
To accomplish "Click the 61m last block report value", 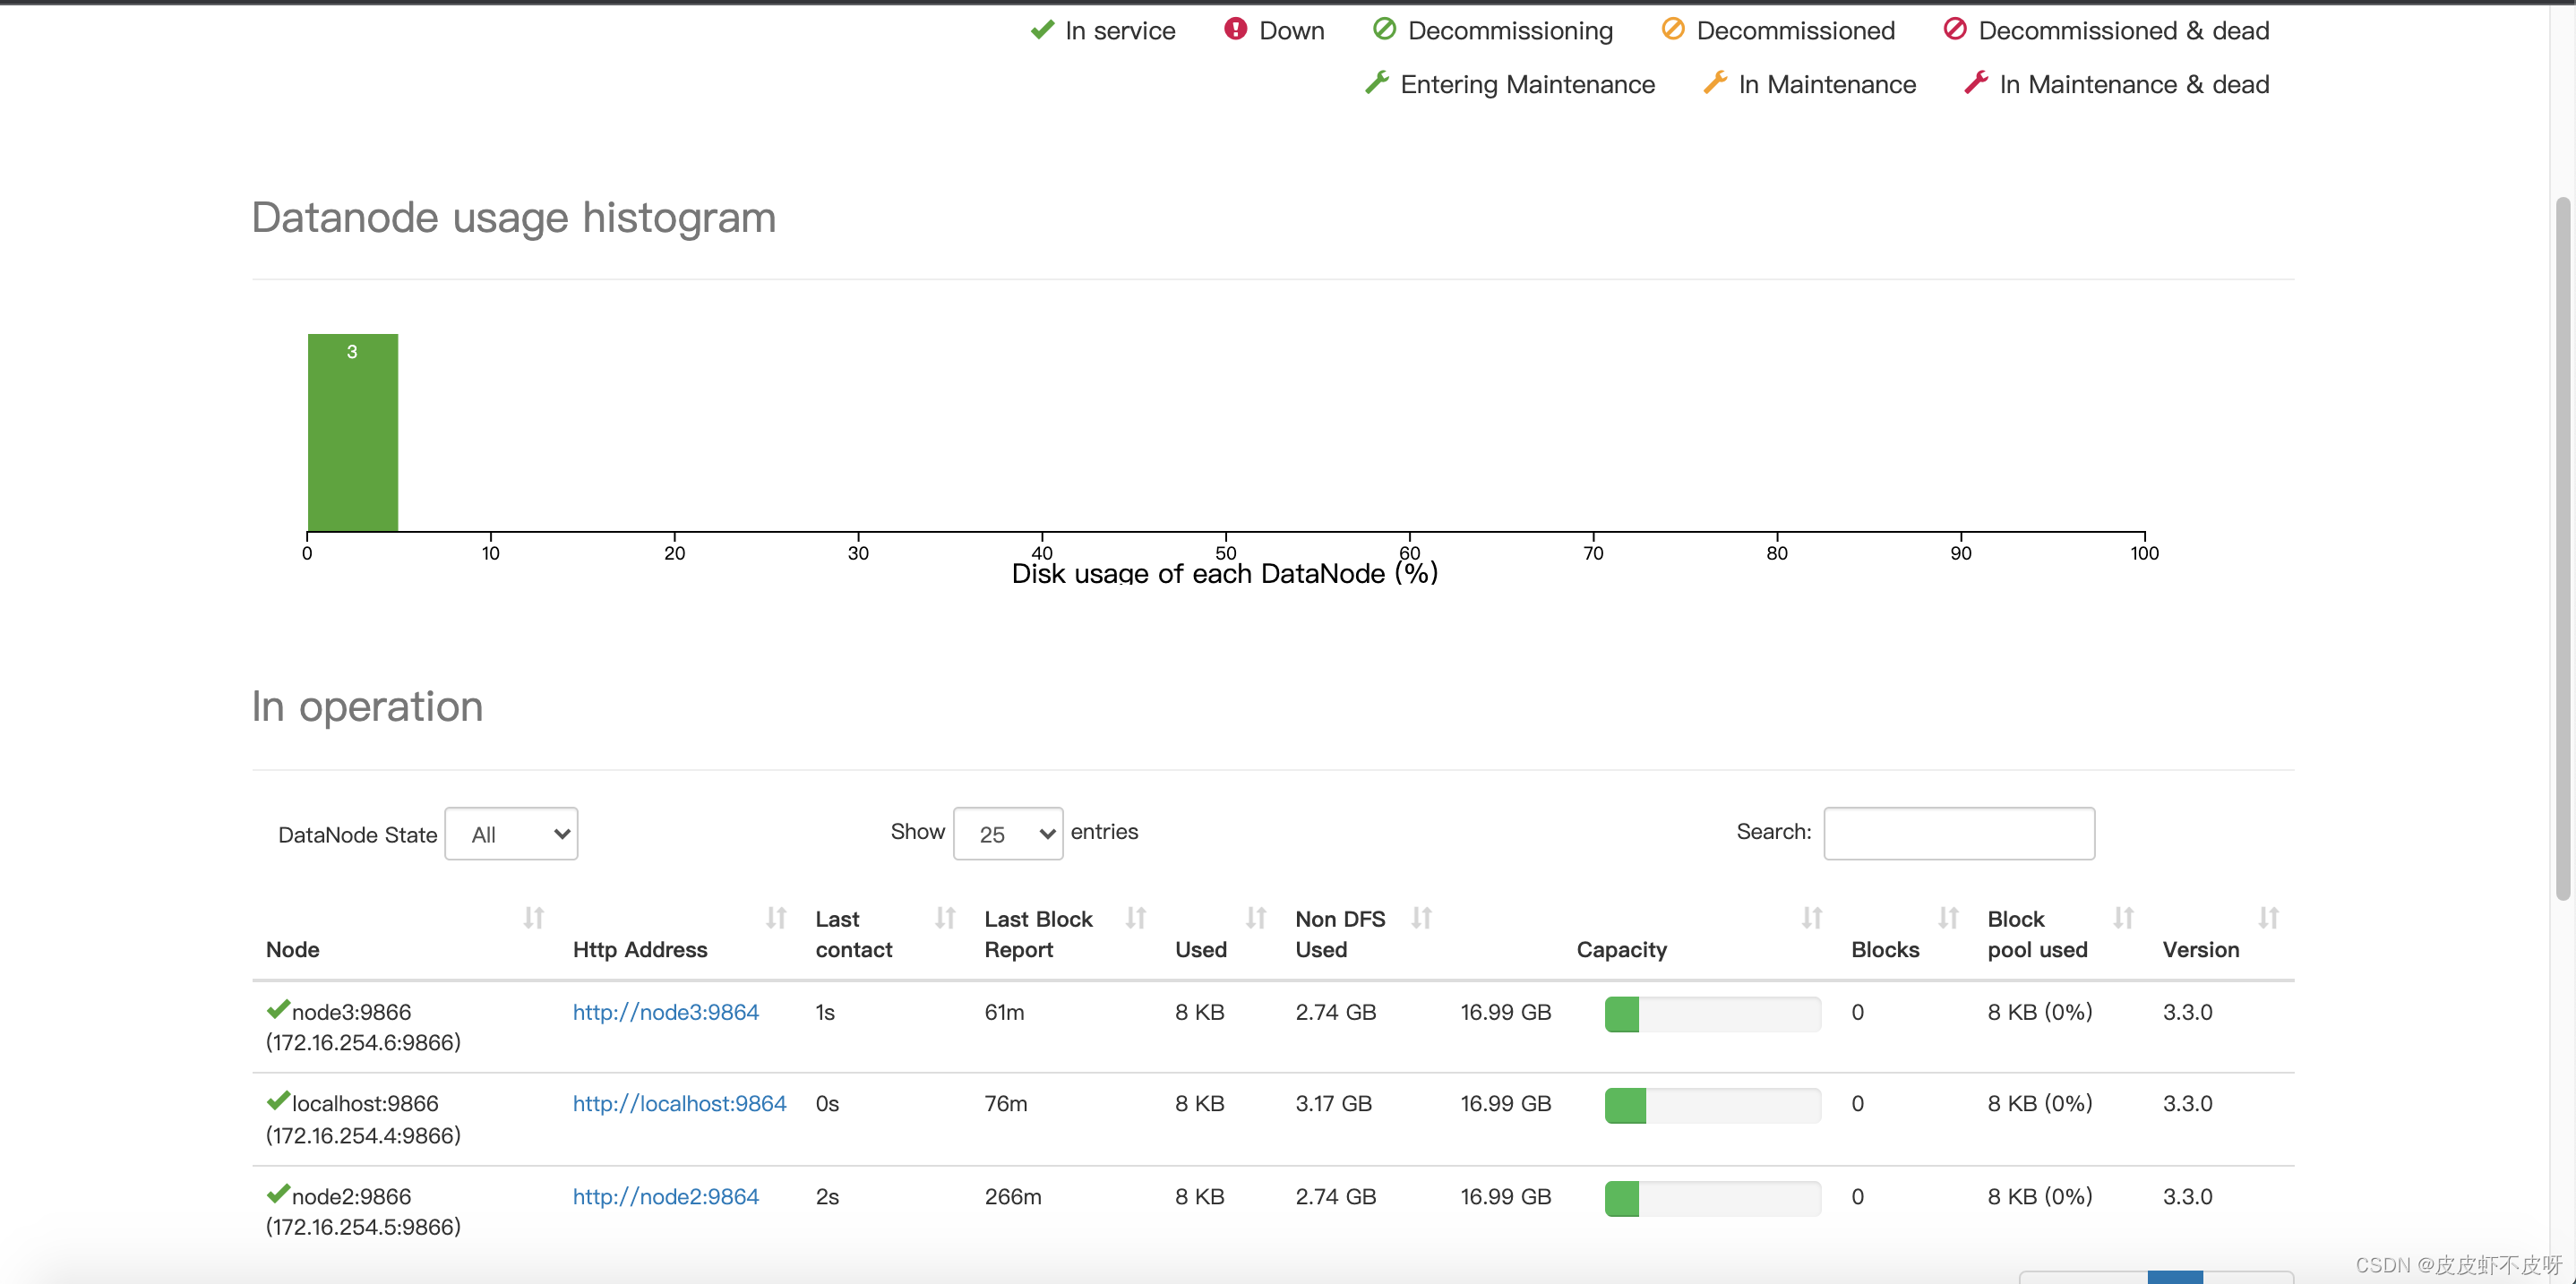I will click(x=1005, y=1013).
